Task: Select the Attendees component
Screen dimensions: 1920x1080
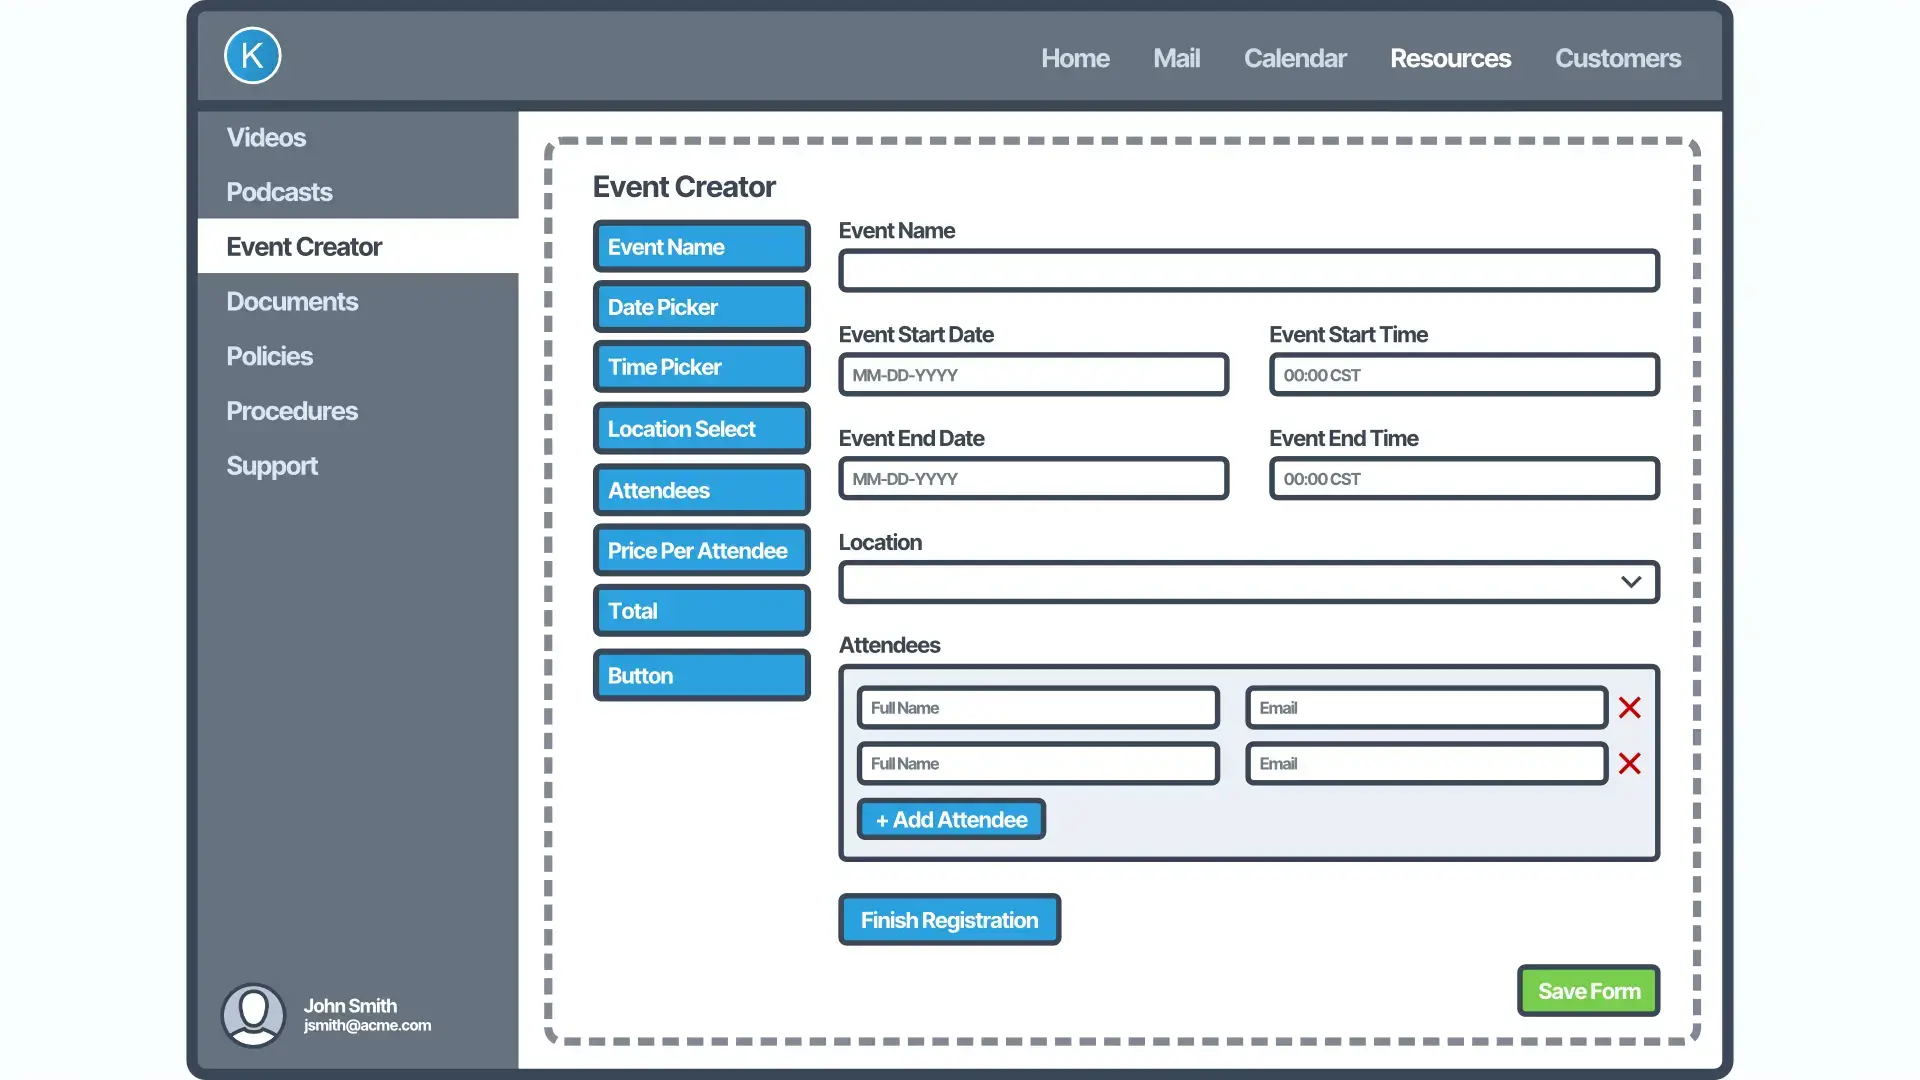Action: 700,490
